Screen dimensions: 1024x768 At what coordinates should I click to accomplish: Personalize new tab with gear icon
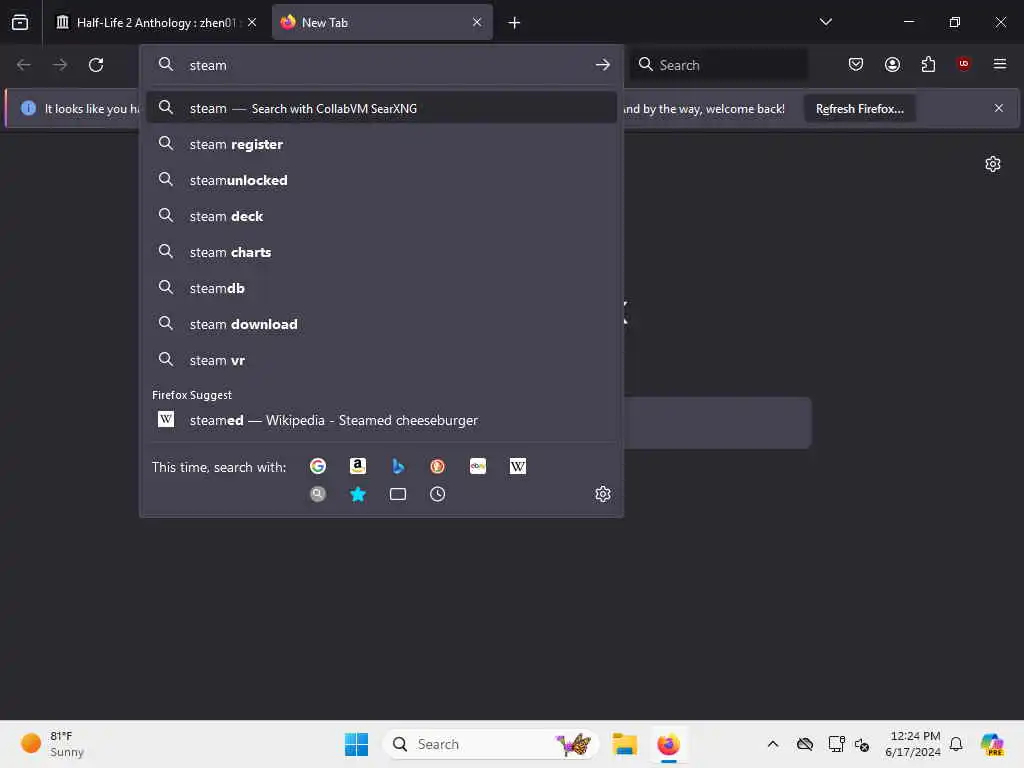coord(993,164)
